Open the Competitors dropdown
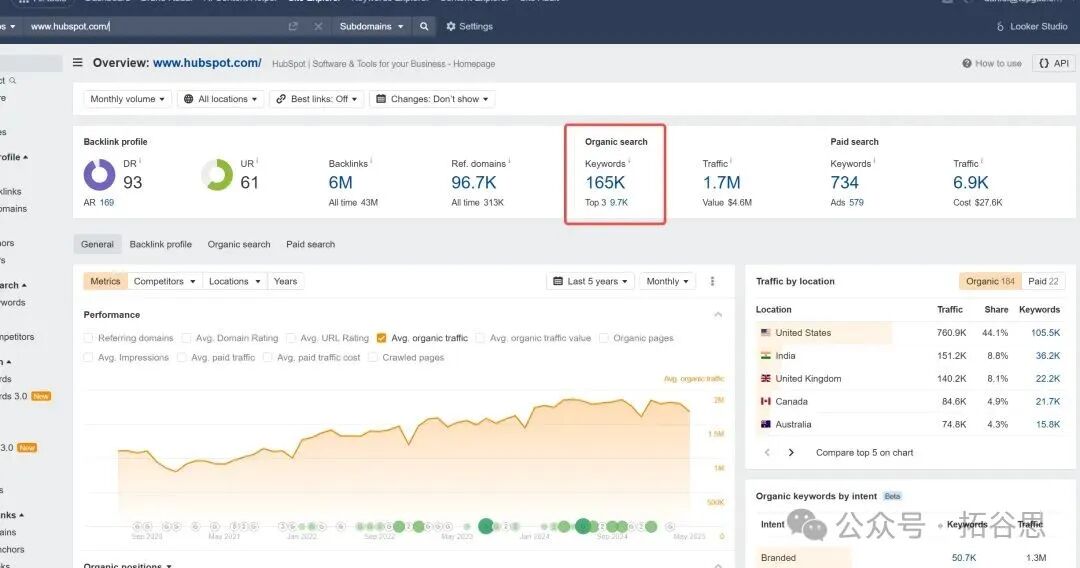This screenshot has height=568, width=1080. point(165,281)
